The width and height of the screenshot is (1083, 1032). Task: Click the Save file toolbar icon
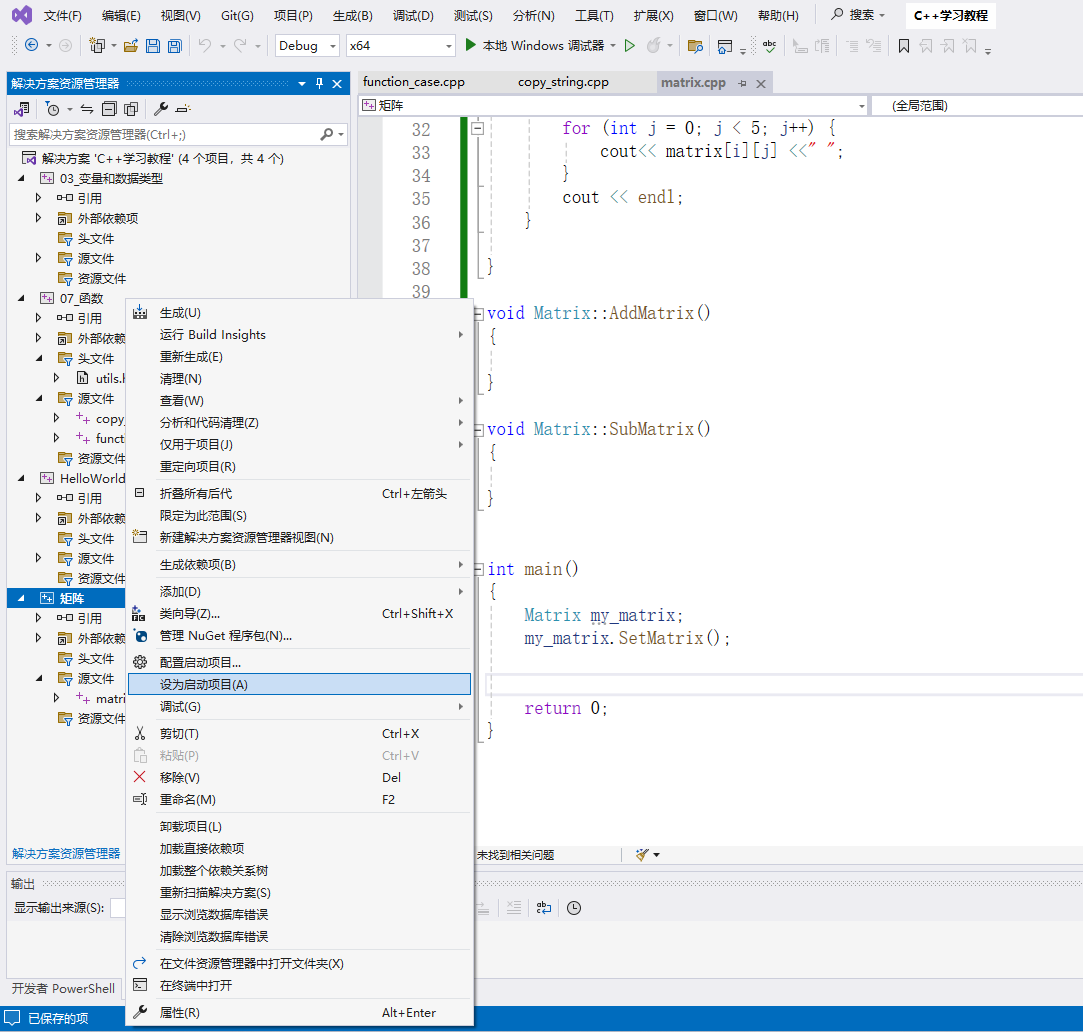153,46
